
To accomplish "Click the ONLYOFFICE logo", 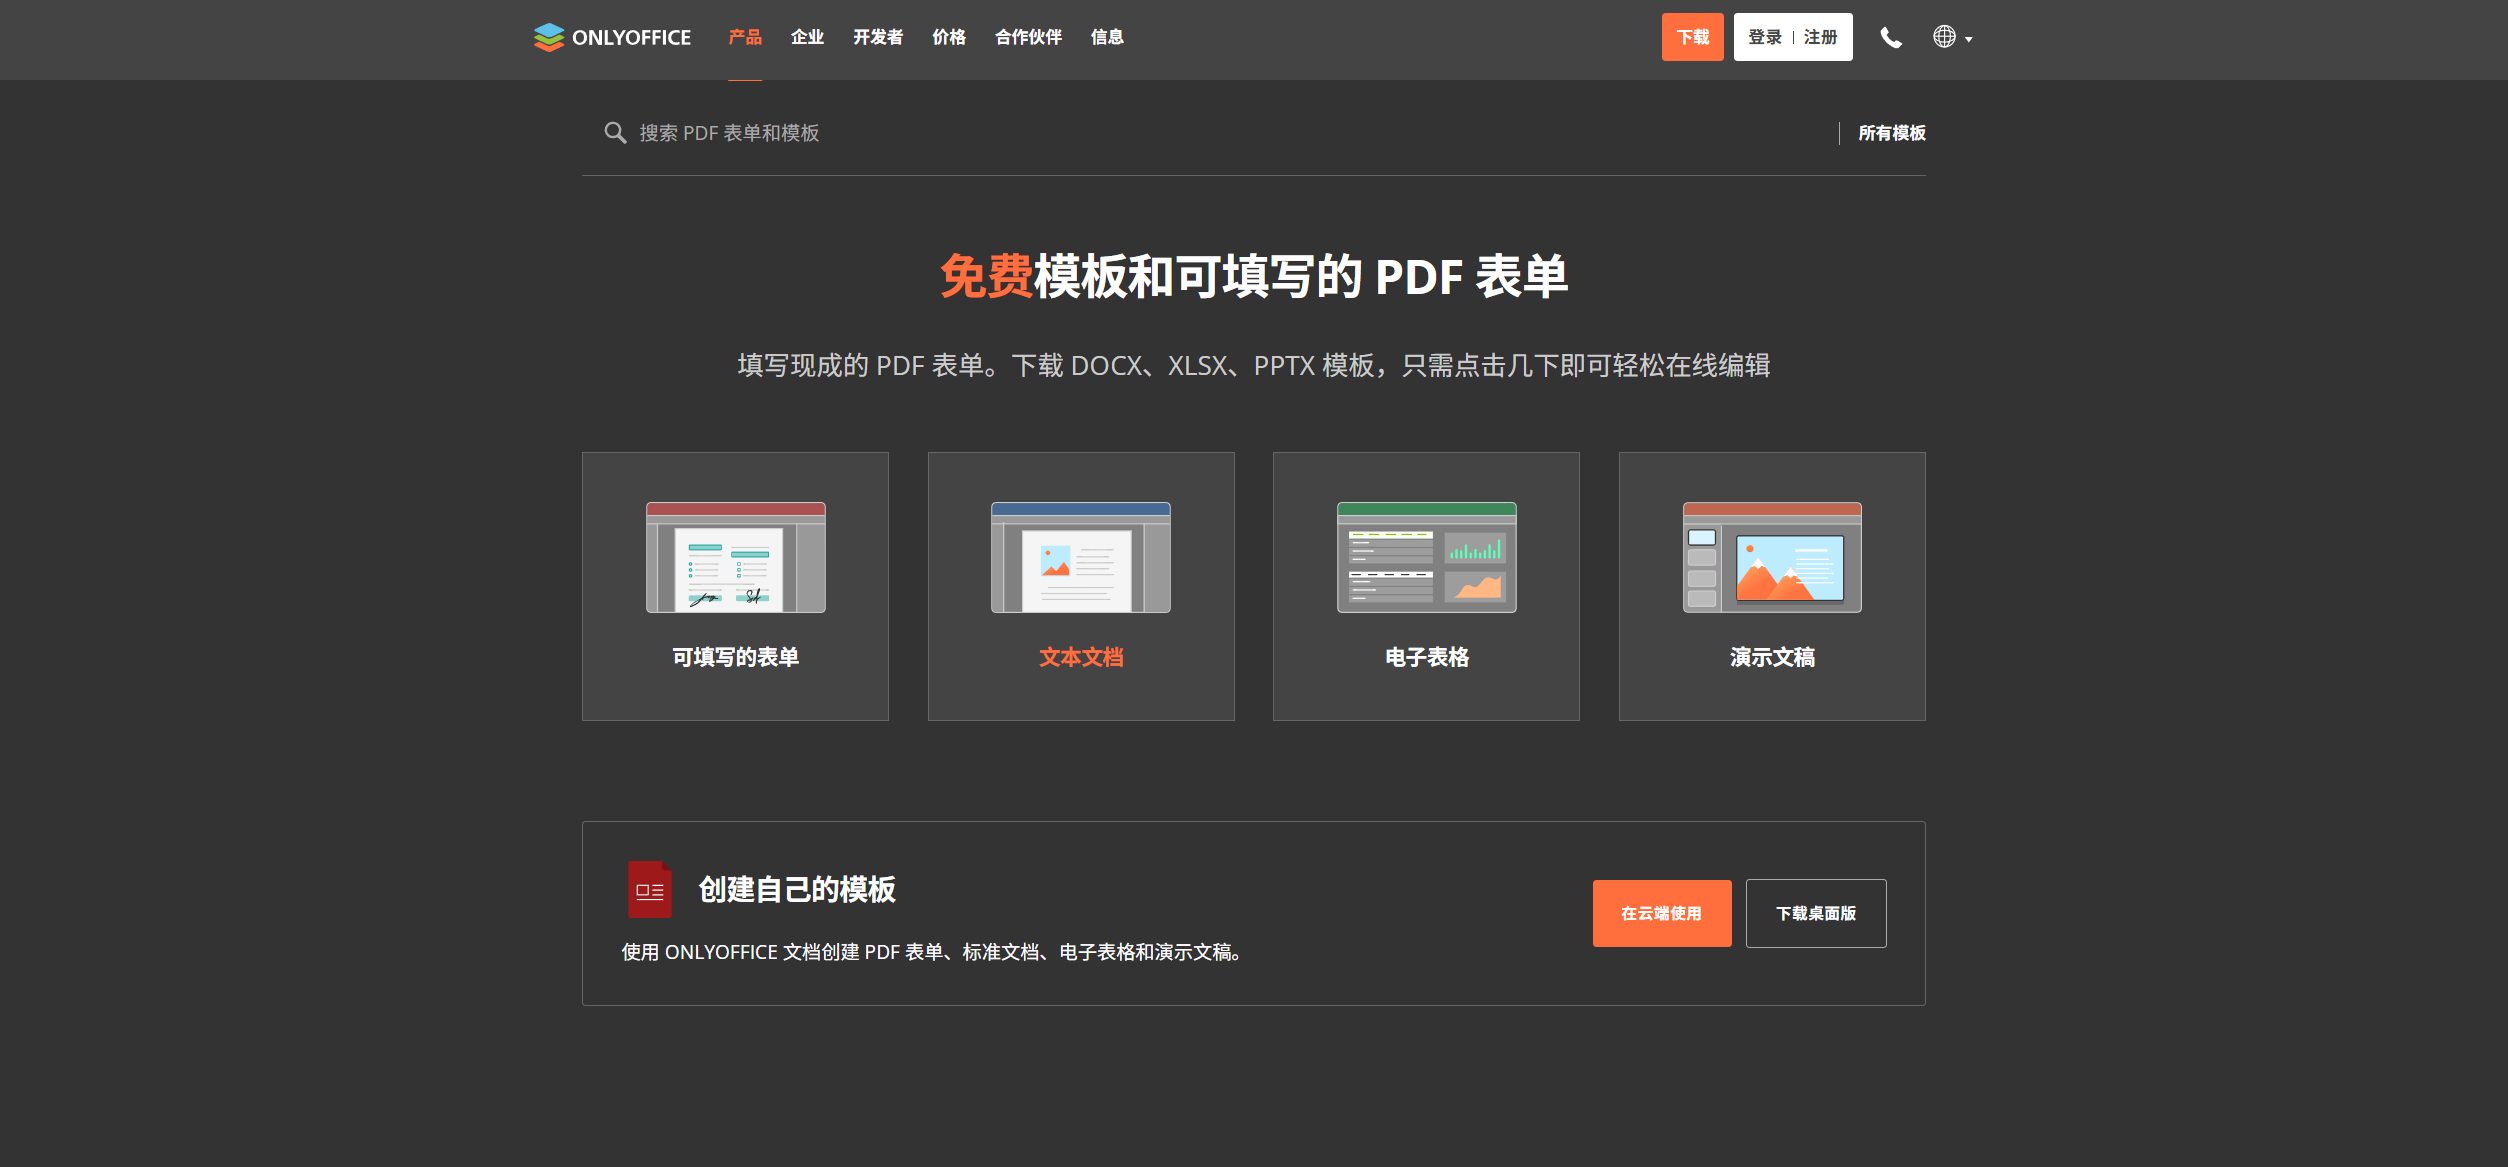I will coord(612,37).
